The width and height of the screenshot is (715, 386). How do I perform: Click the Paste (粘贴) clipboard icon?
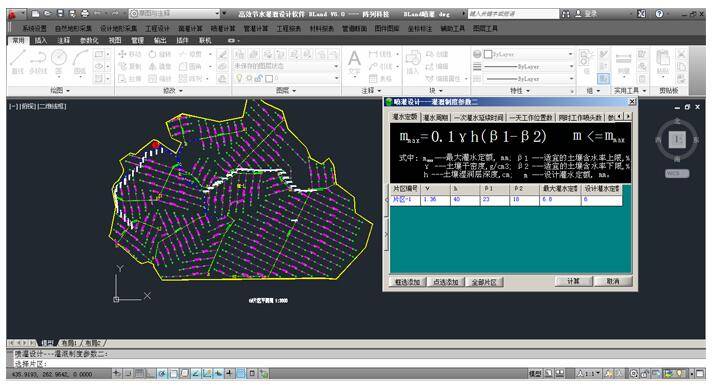point(663,63)
